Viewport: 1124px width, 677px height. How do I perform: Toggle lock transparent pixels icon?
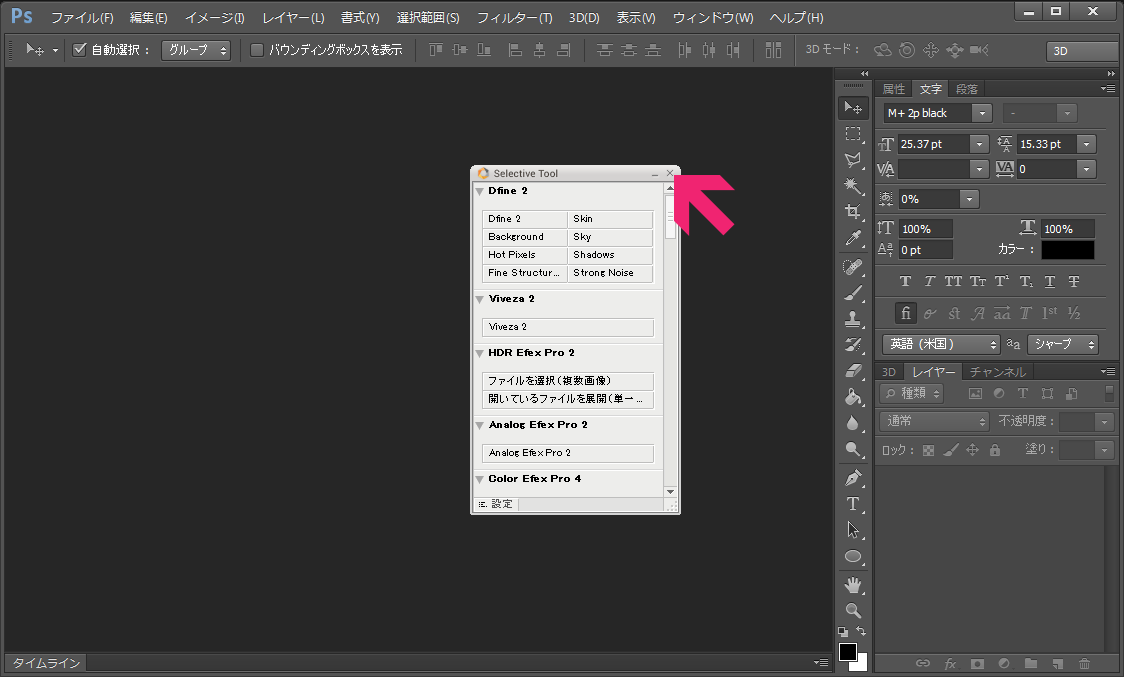click(x=928, y=450)
